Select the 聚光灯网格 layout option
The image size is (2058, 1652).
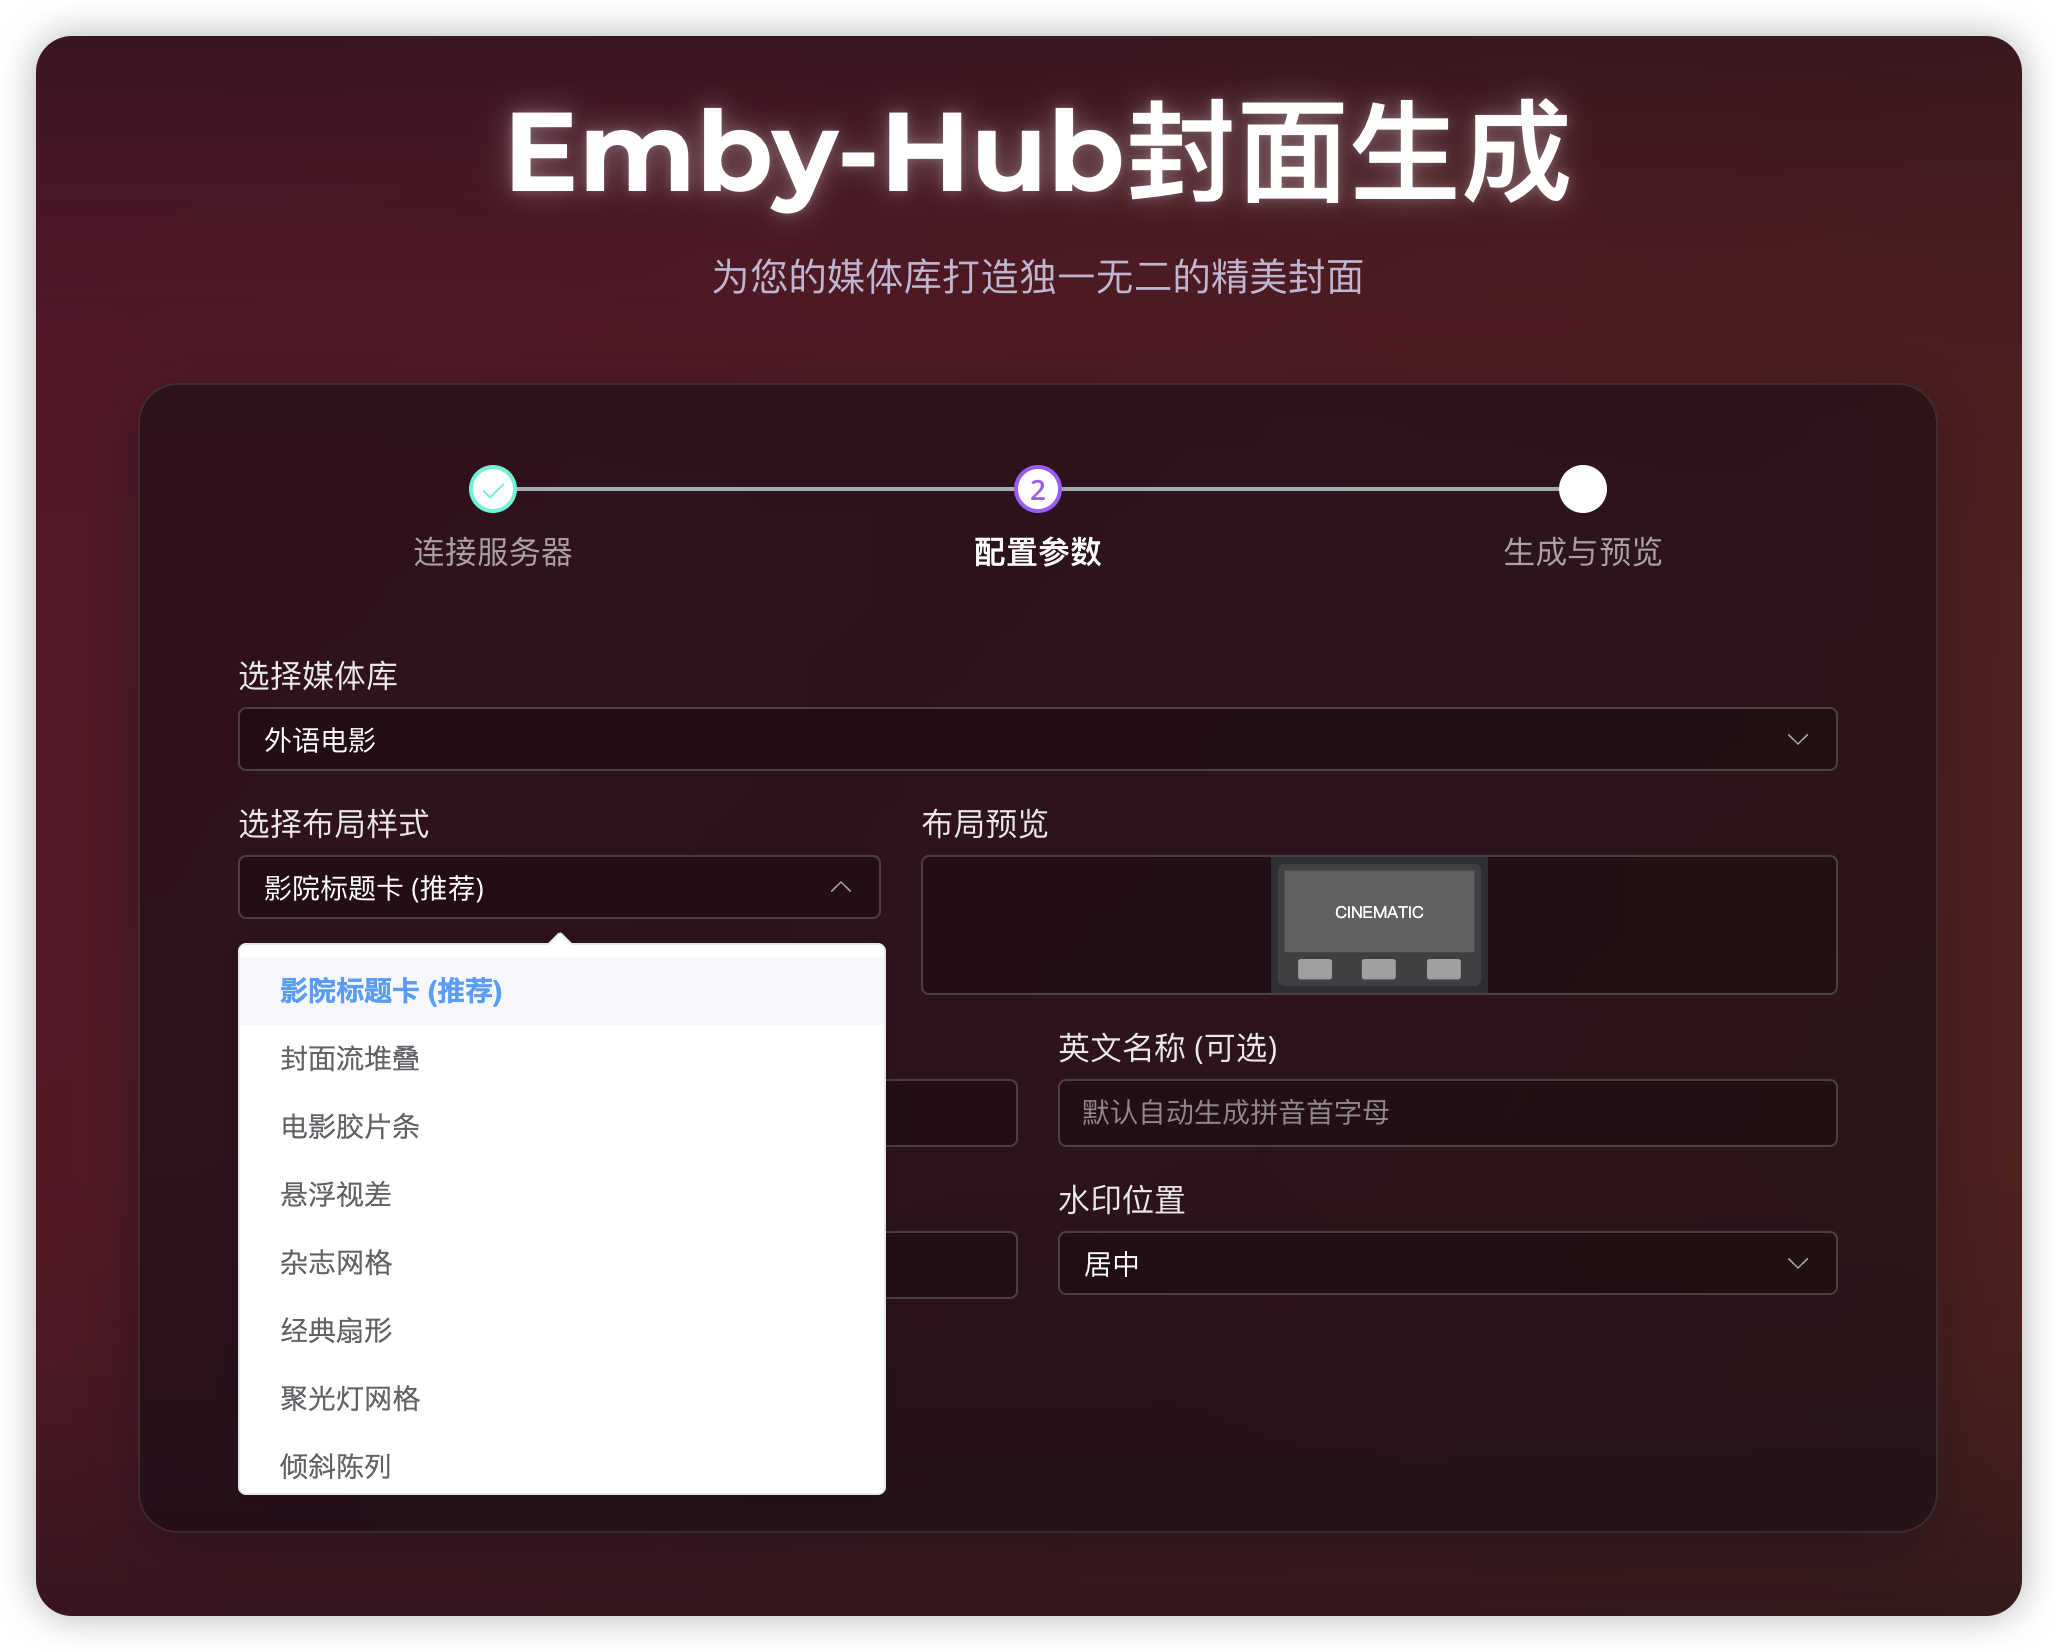tap(349, 1399)
